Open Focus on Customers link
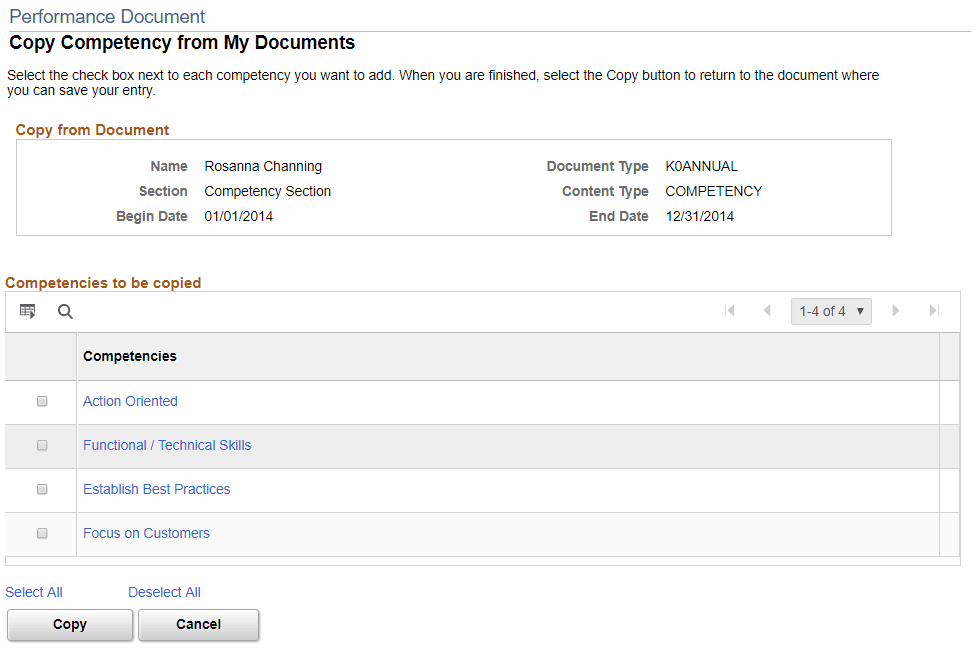The image size is (975, 649). pyautogui.click(x=146, y=533)
